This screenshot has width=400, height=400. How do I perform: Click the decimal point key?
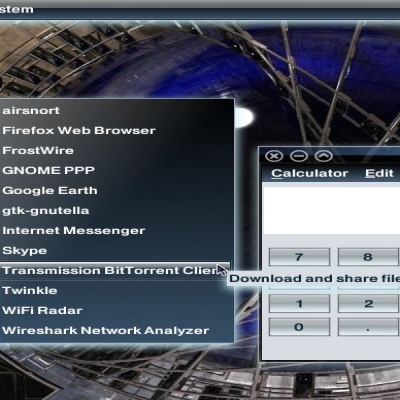(368, 327)
